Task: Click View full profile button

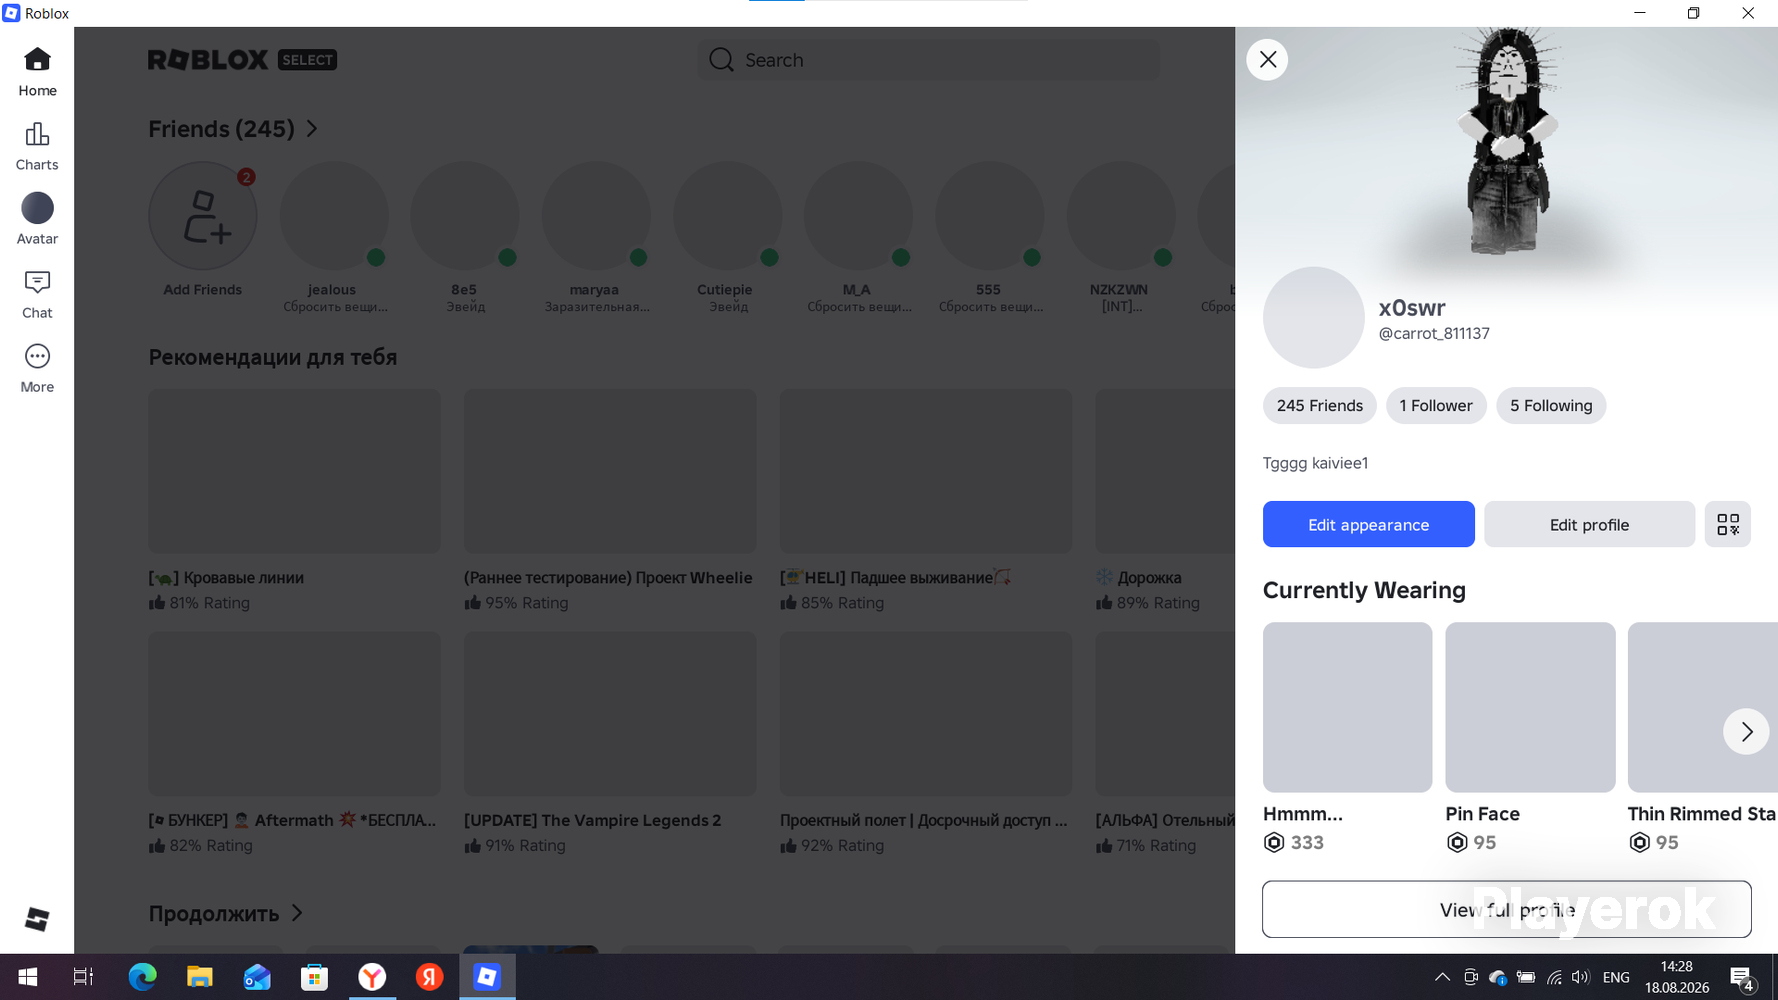Action: (1506, 909)
